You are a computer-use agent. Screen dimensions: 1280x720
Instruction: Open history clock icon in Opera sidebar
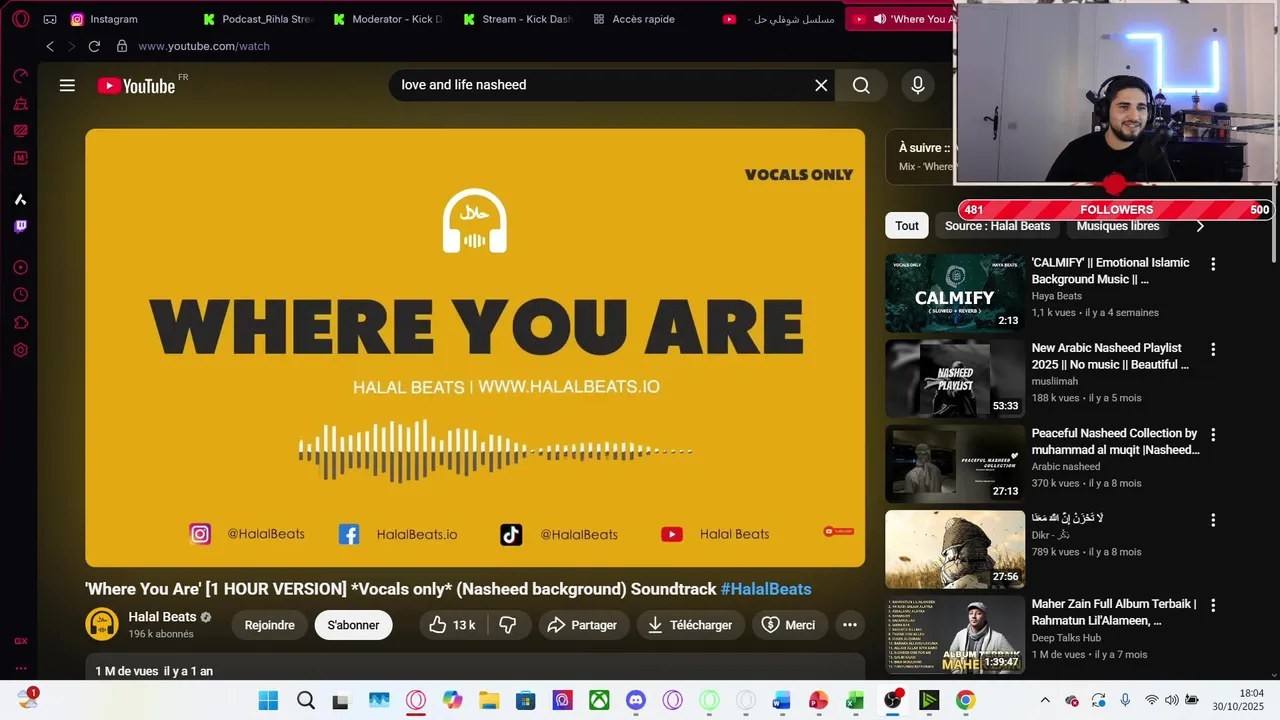pyautogui.click(x=20, y=295)
